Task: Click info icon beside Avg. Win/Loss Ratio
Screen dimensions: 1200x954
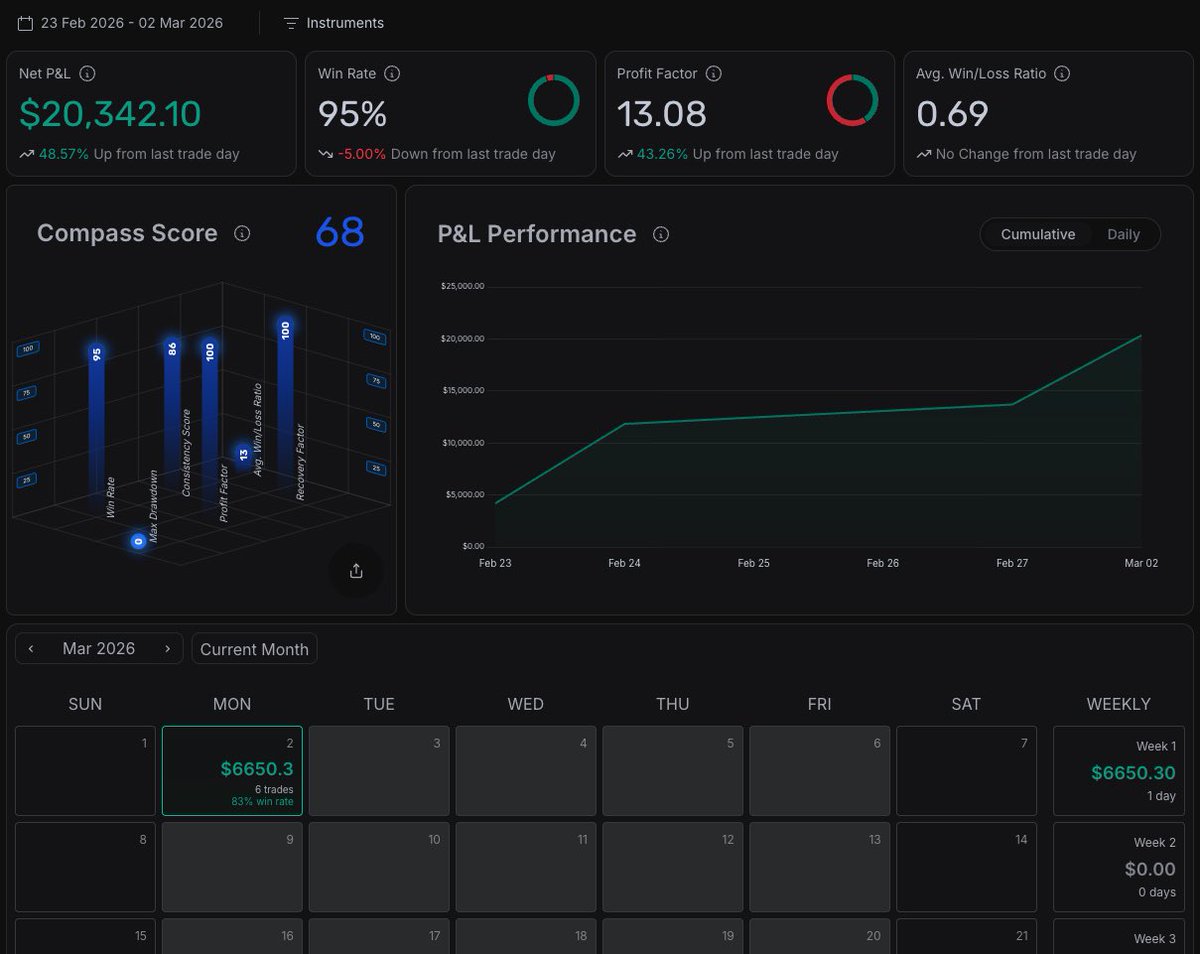Action: (1062, 73)
